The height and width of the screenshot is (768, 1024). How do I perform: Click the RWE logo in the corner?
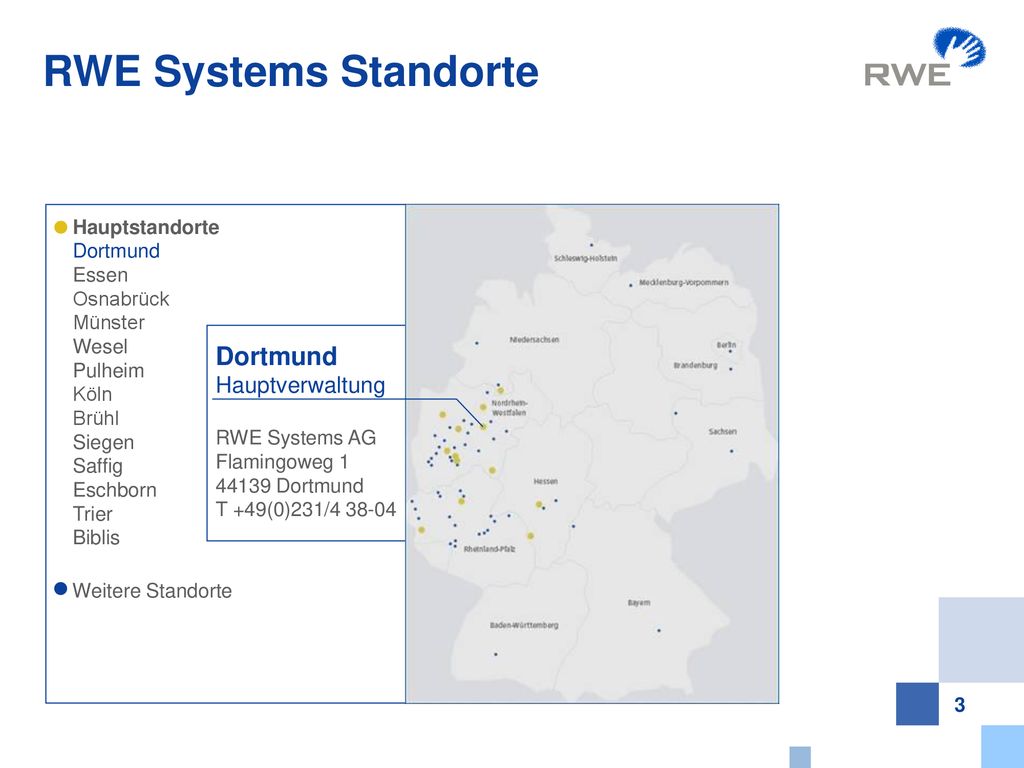point(924,57)
